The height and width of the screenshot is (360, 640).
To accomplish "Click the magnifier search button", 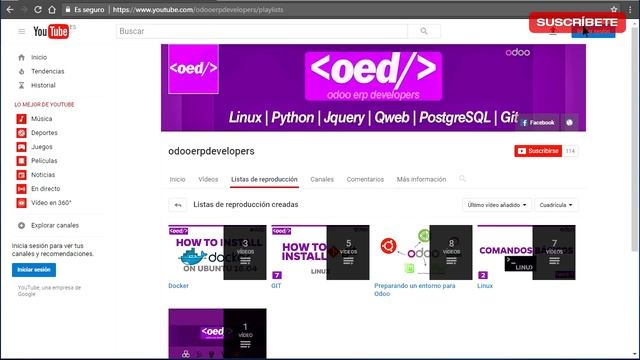I will tap(424, 31).
